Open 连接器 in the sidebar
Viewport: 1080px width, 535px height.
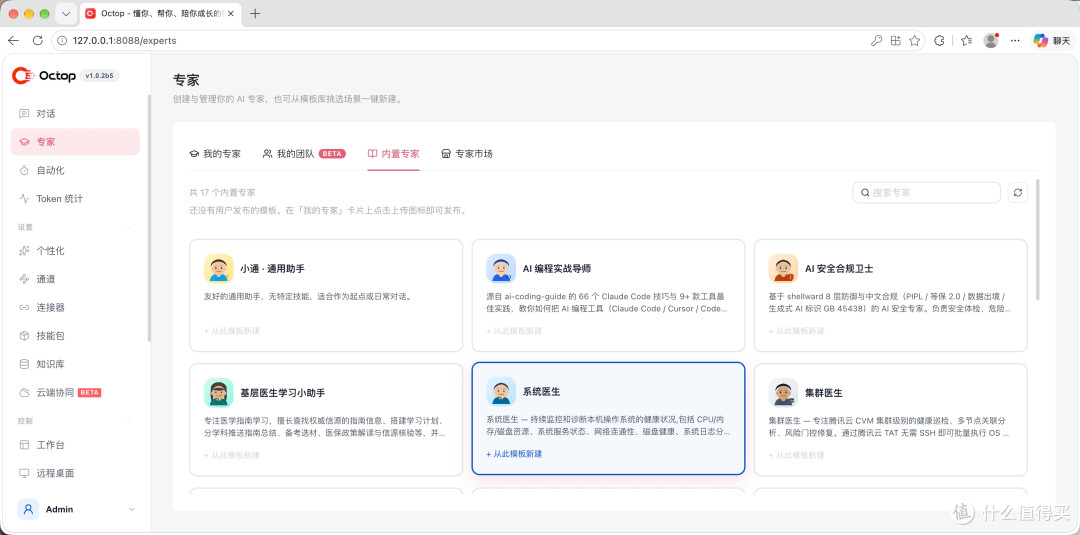pyautogui.click(x=75, y=307)
